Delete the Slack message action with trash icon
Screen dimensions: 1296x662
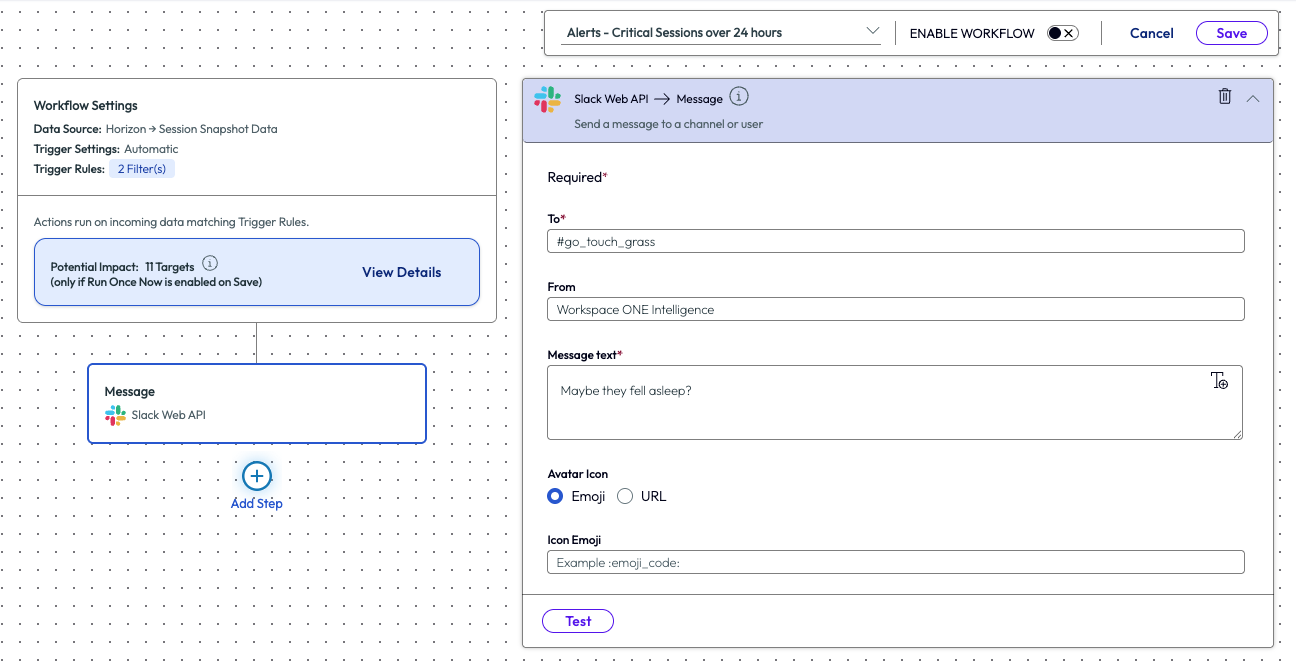tap(1224, 97)
